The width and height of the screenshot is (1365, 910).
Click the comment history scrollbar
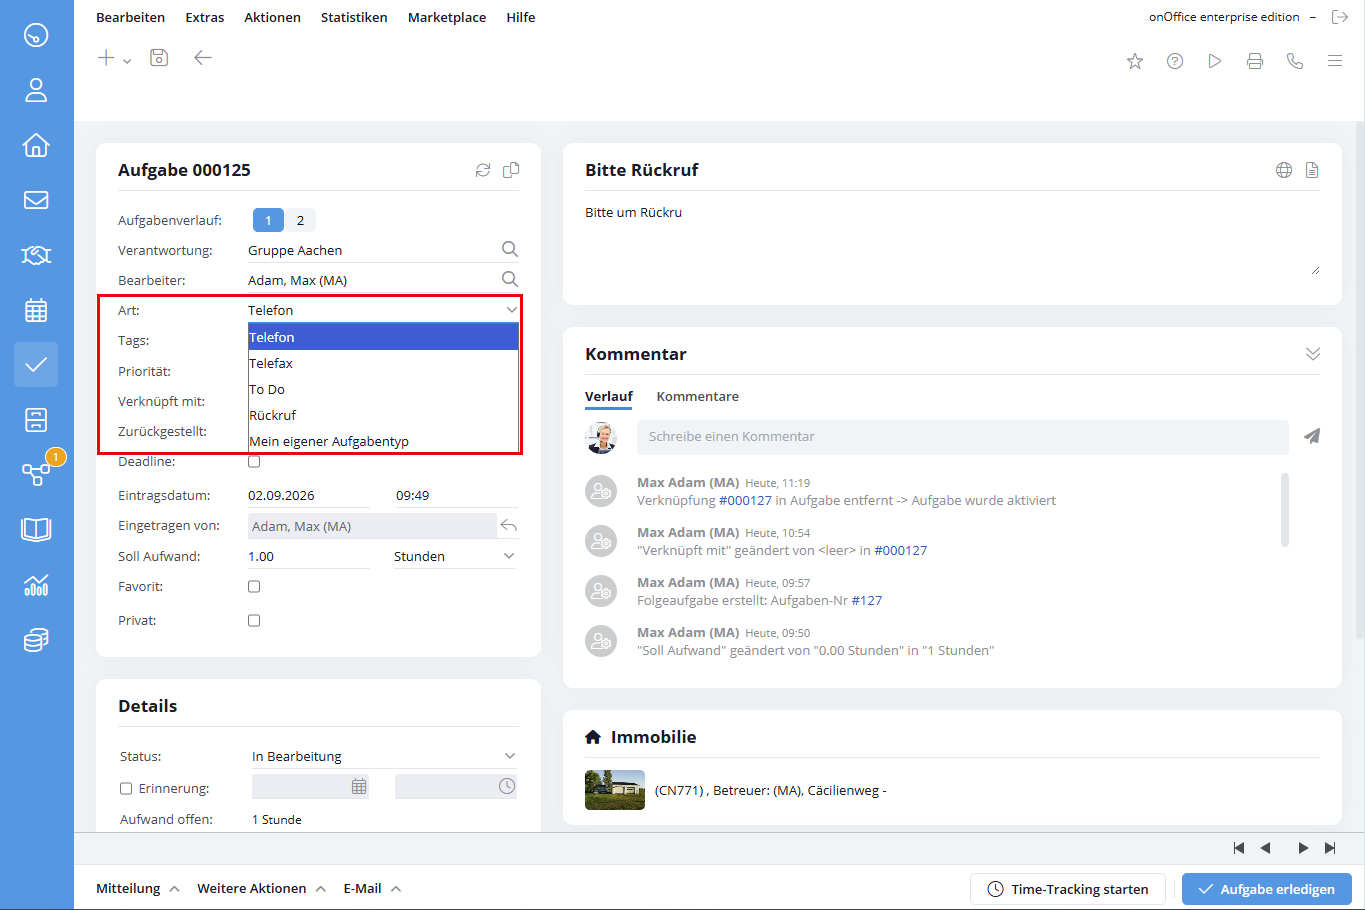pos(1285,510)
